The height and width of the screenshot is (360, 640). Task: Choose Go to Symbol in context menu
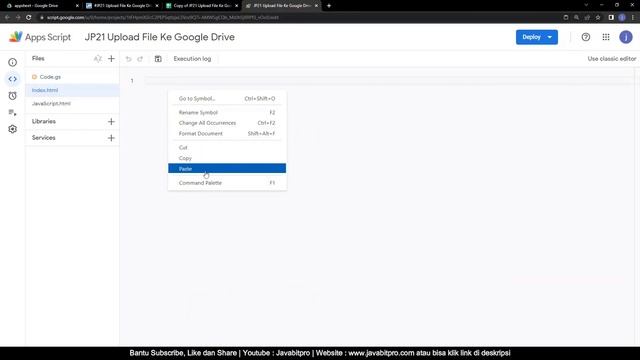click(x=227, y=99)
